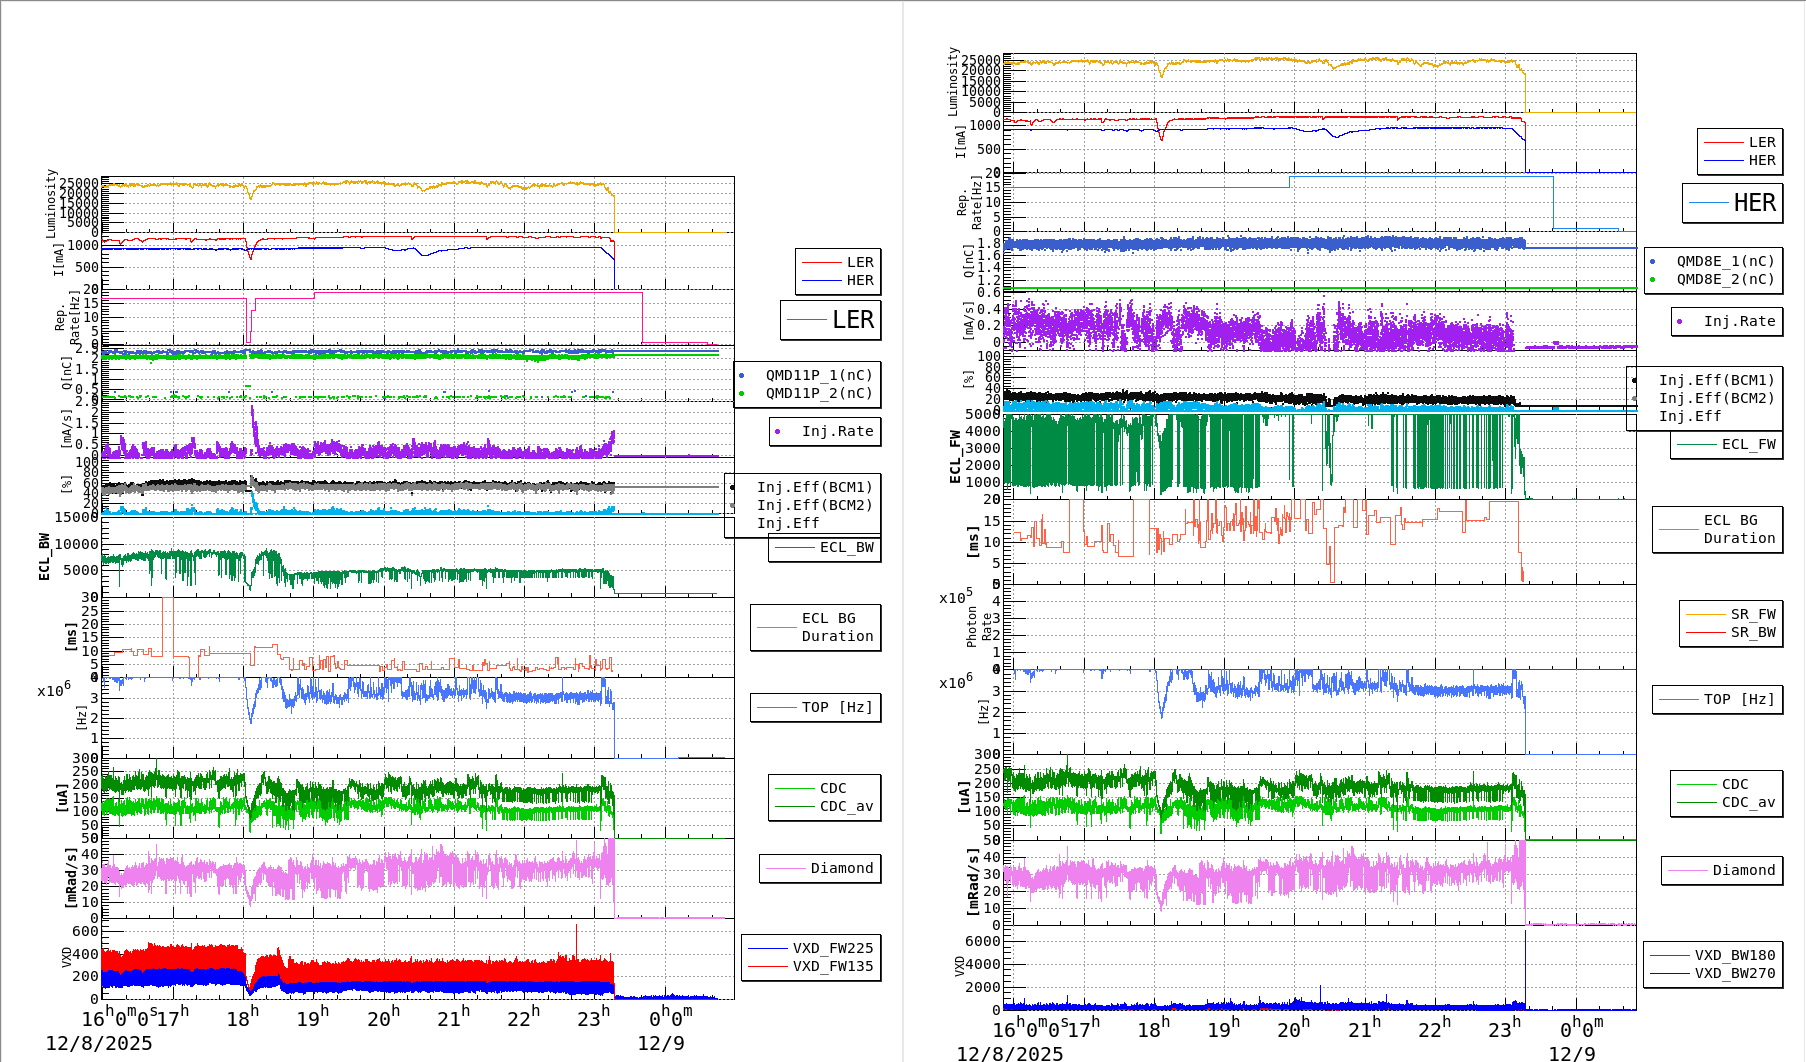The height and width of the screenshot is (1062, 1806).
Task: Click the QMD8E_2(nC) legend entry
Action: [1725, 279]
